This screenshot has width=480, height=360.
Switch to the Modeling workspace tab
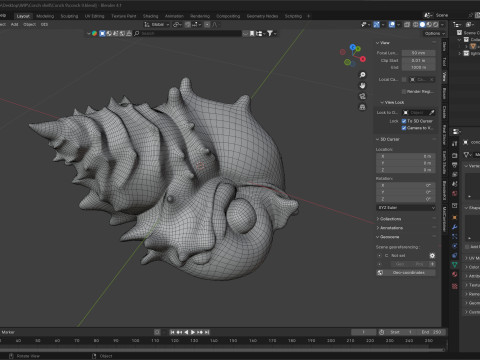click(45, 16)
